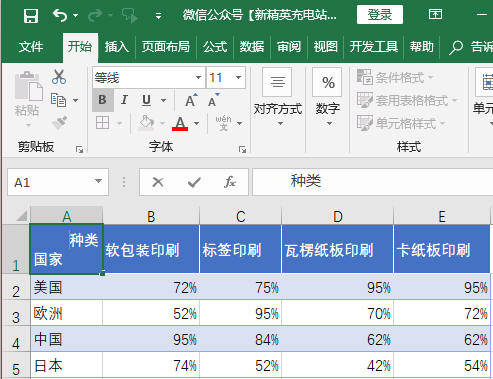Click the Format Painter brush icon
Viewport: 493px width, 379px height.
coord(60,122)
